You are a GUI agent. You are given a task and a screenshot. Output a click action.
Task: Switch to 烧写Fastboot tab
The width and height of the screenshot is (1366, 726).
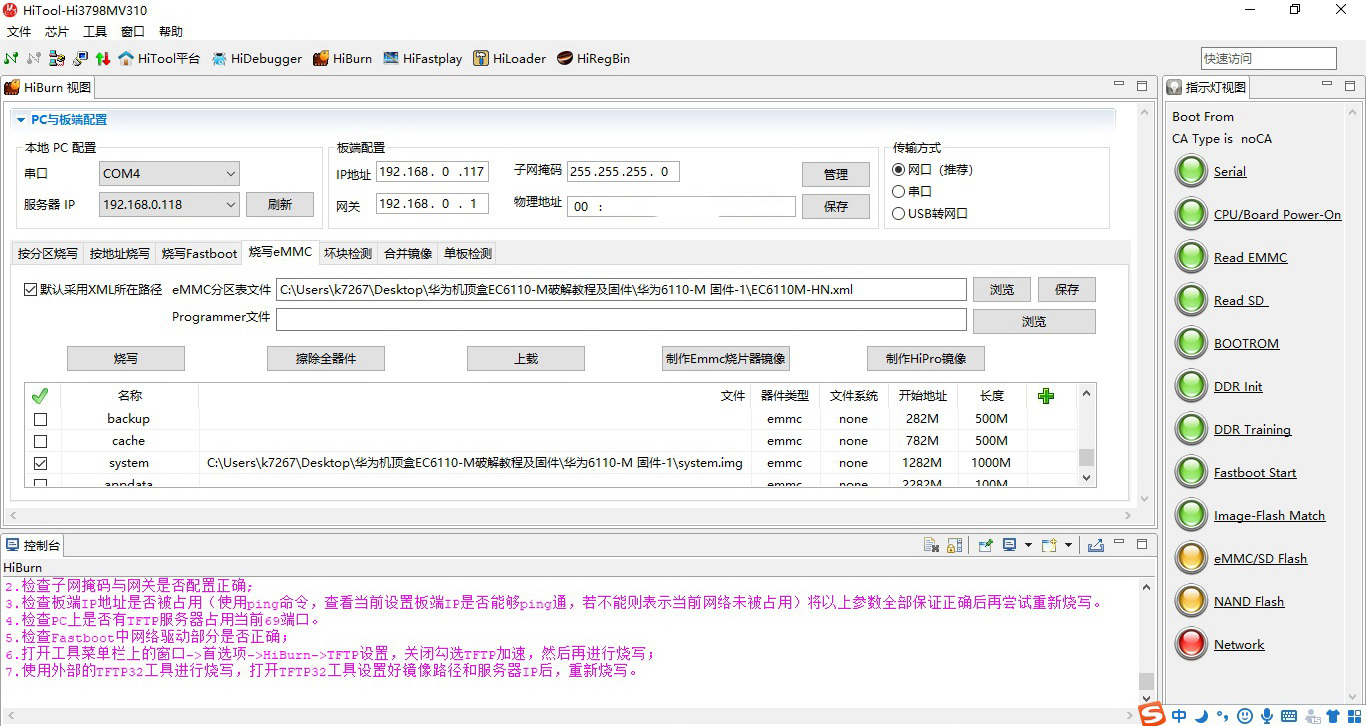pos(200,254)
